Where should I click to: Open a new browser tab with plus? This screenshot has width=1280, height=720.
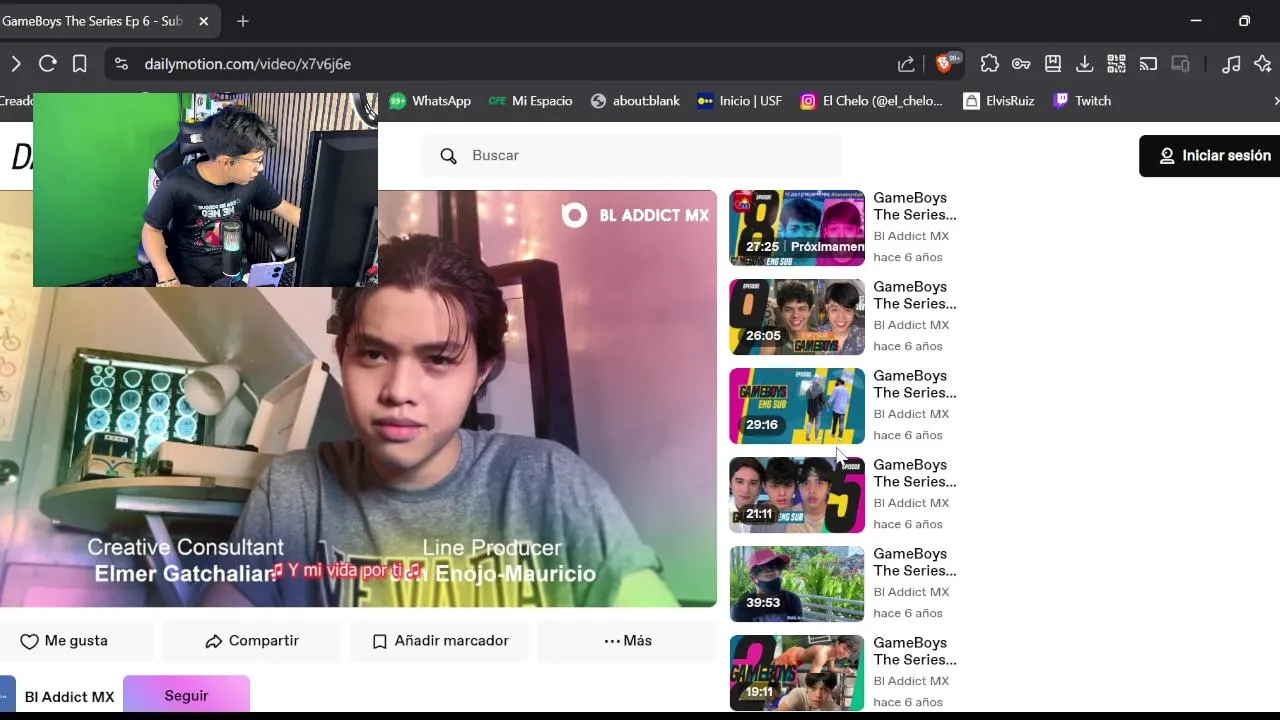243,21
